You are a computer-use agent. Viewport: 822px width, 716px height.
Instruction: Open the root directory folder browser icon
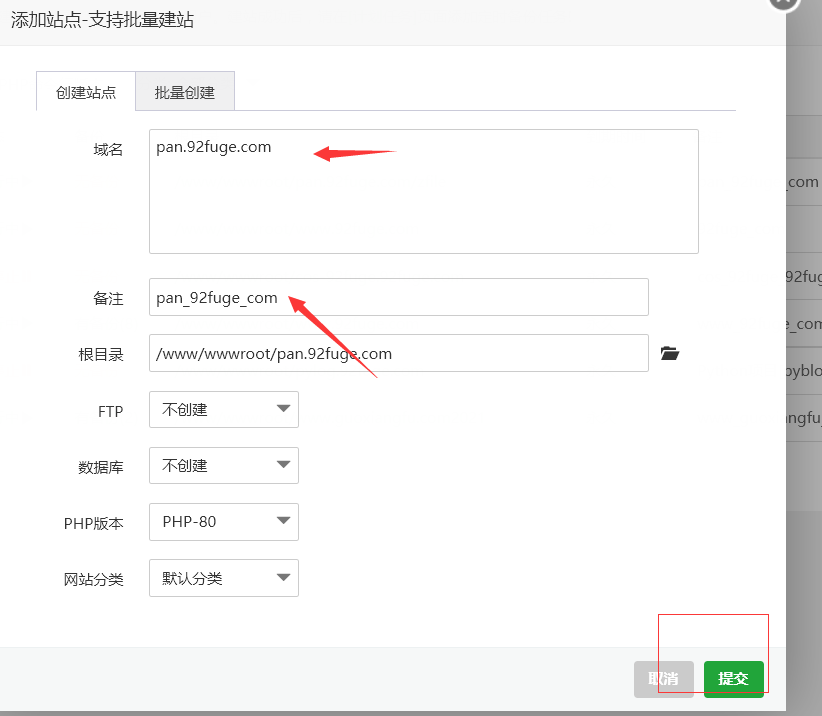669,353
